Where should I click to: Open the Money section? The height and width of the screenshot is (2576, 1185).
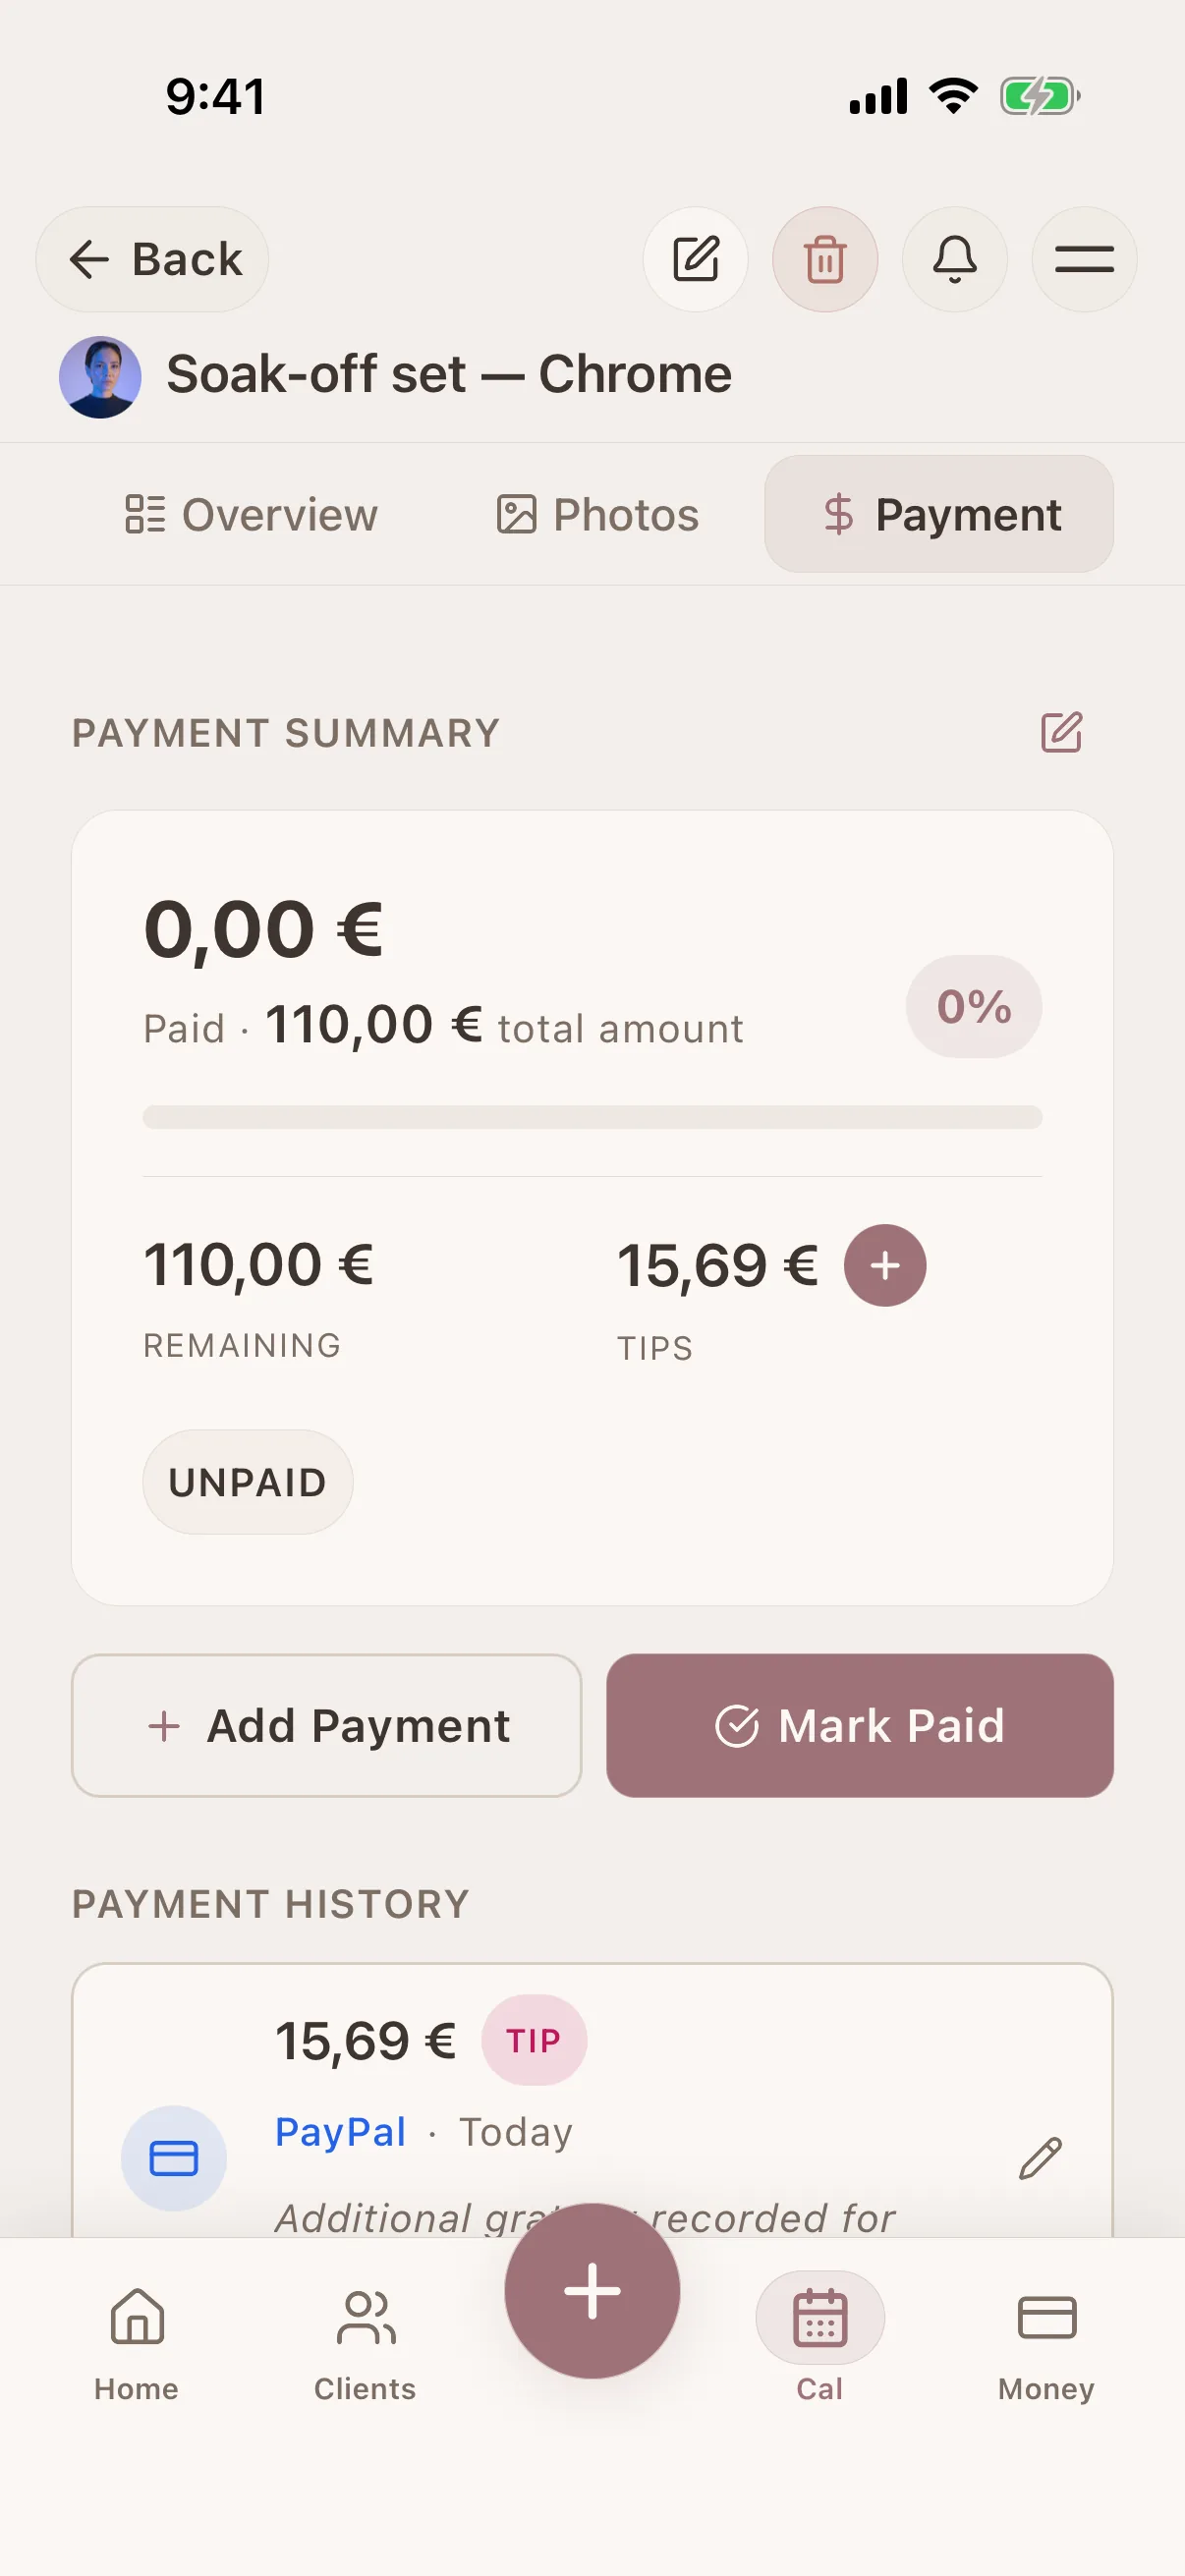click(1046, 2344)
